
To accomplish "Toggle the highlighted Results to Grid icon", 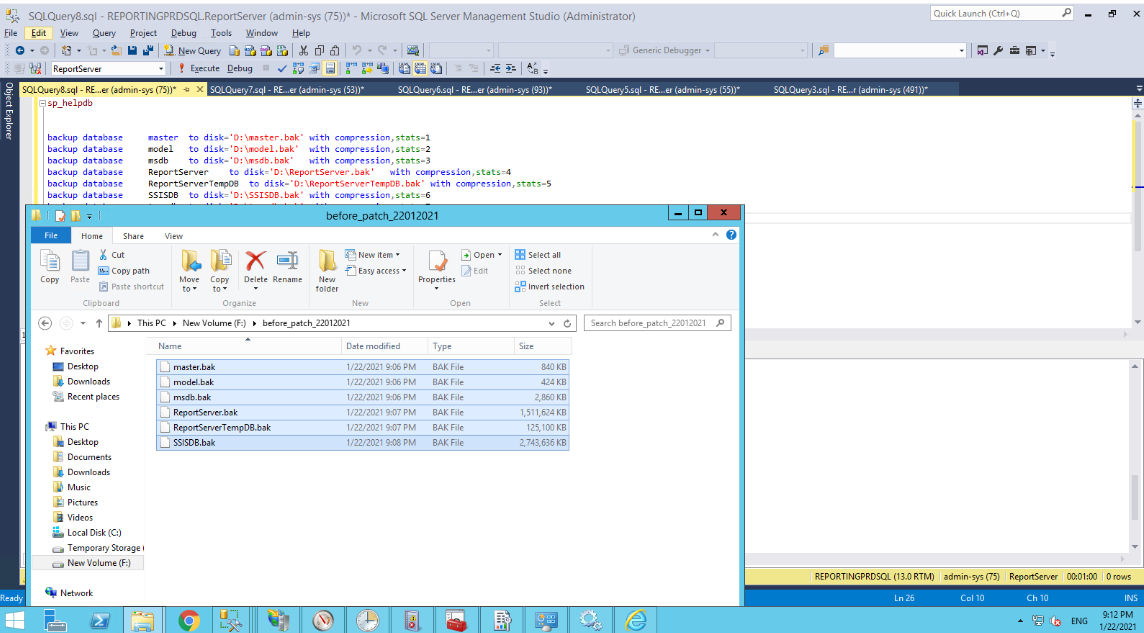I will [x=420, y=69].
